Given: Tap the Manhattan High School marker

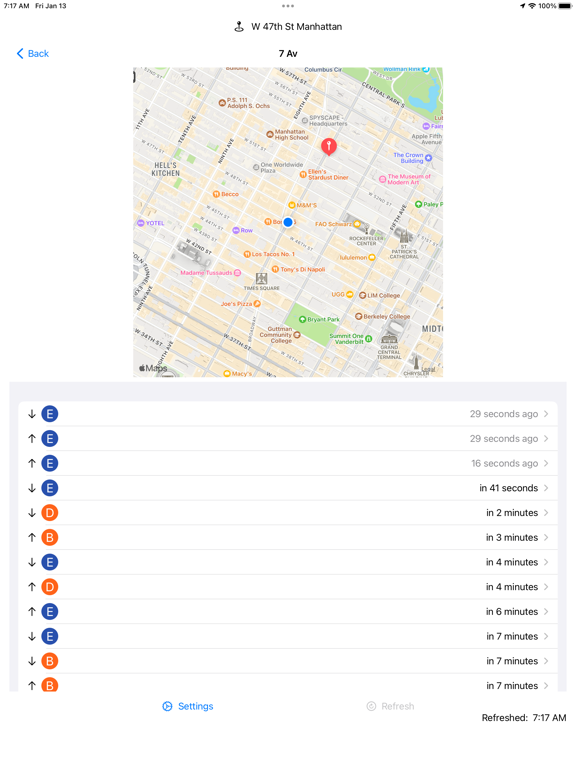Looking at the screenshot, I should point(269,134).
